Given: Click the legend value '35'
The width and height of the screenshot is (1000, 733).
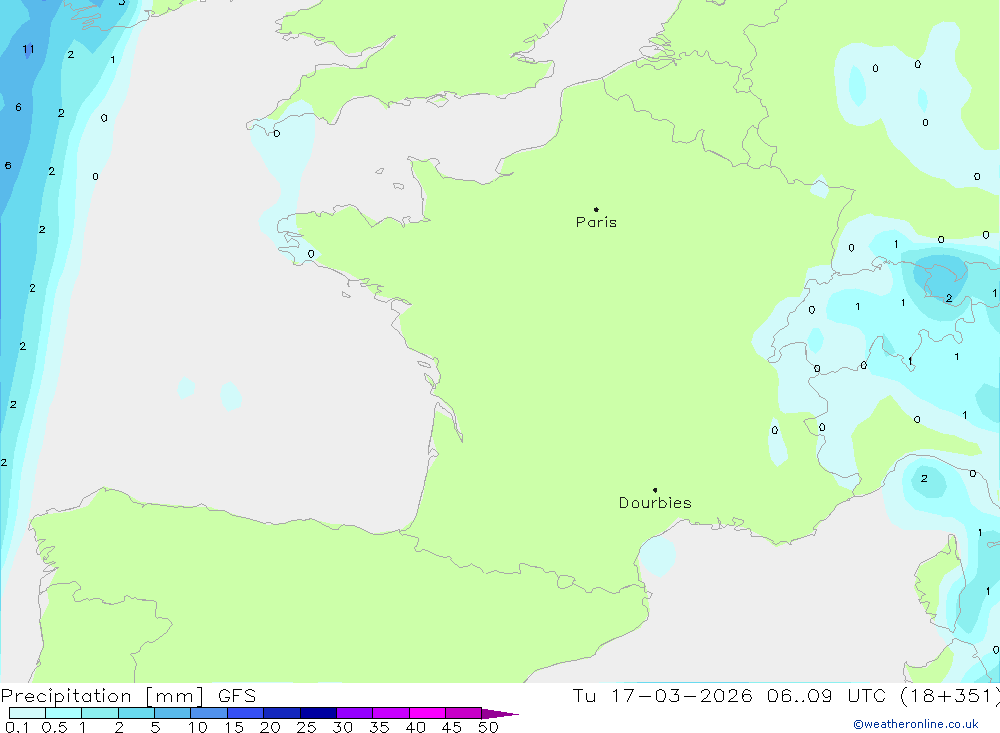Looking at the screenshot, I should 379,727.
